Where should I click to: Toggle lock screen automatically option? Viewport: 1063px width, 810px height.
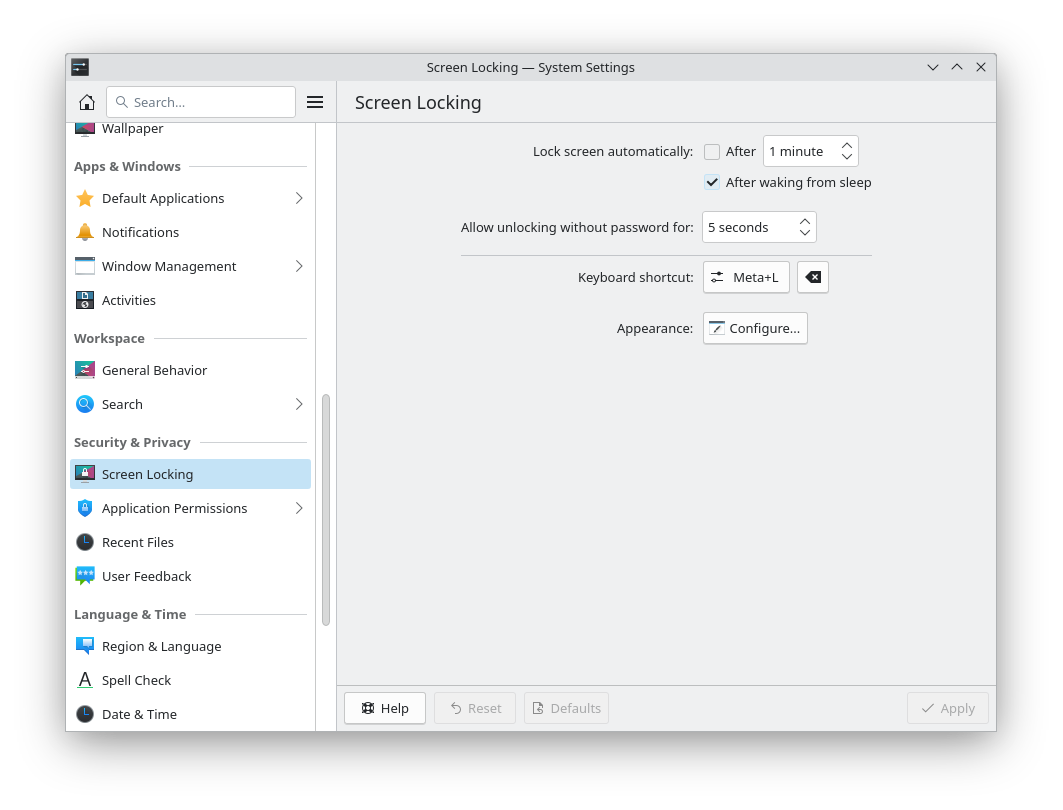tap(712, 151)
